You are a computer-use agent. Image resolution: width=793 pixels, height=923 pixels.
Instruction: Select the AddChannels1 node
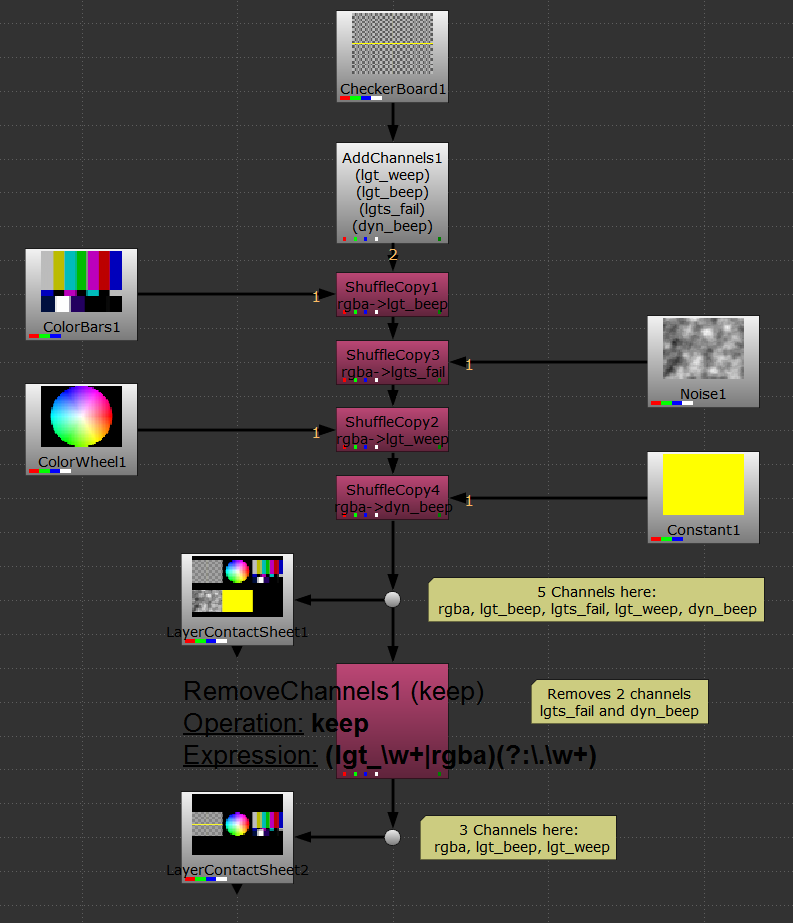point(392,193)
